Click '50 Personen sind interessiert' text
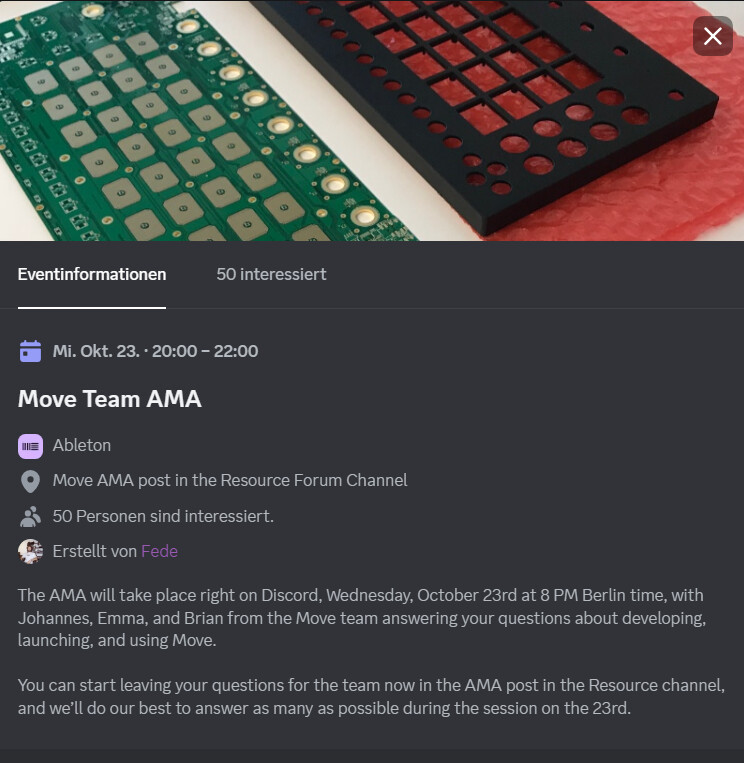The width and height of the screenshot is (744, 763). (x=163, y=516)
